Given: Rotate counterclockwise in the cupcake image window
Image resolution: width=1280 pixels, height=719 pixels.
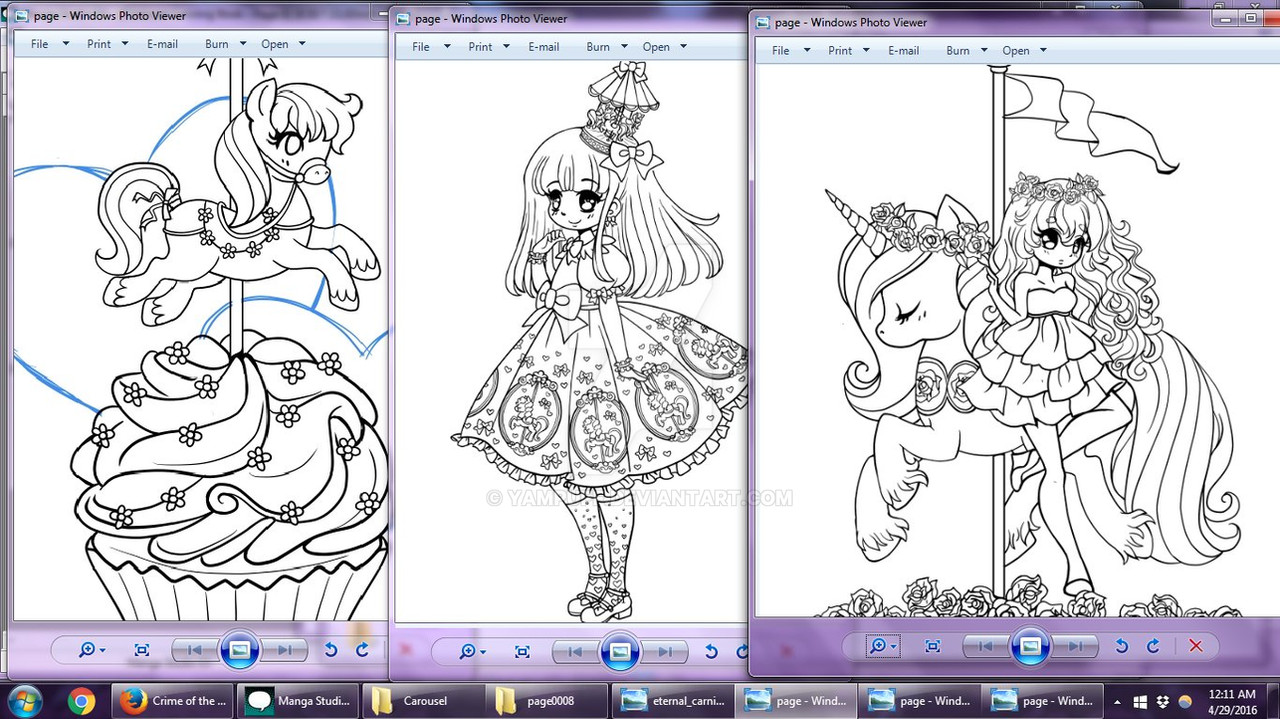Looking at the screenshot, I should (x=331, y=650).
